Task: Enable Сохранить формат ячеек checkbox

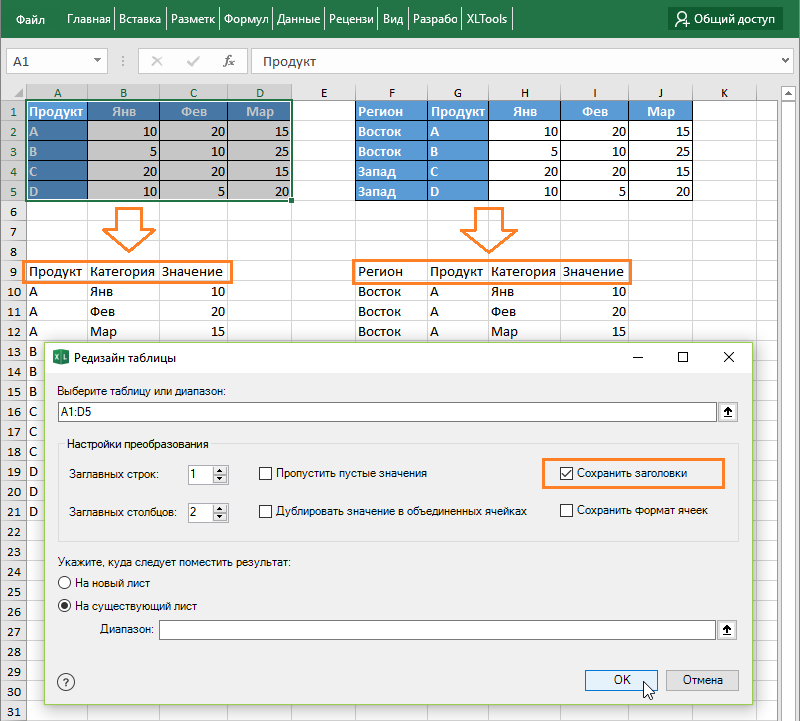Action: click(567, 510)
